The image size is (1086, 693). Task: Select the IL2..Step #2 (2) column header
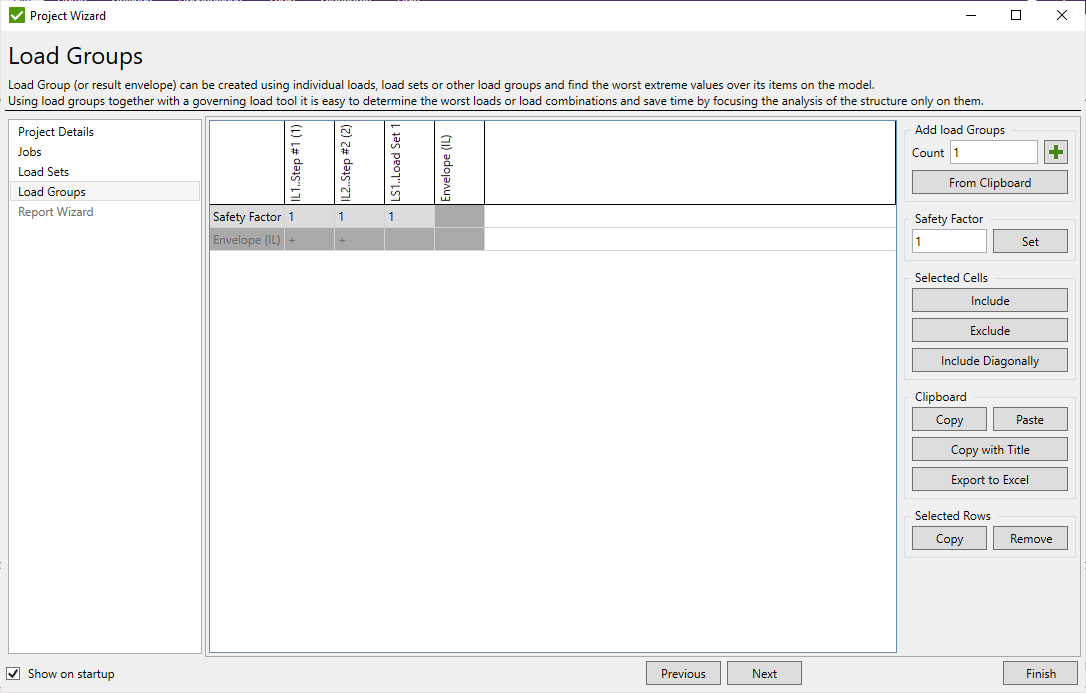click(359, 163)
